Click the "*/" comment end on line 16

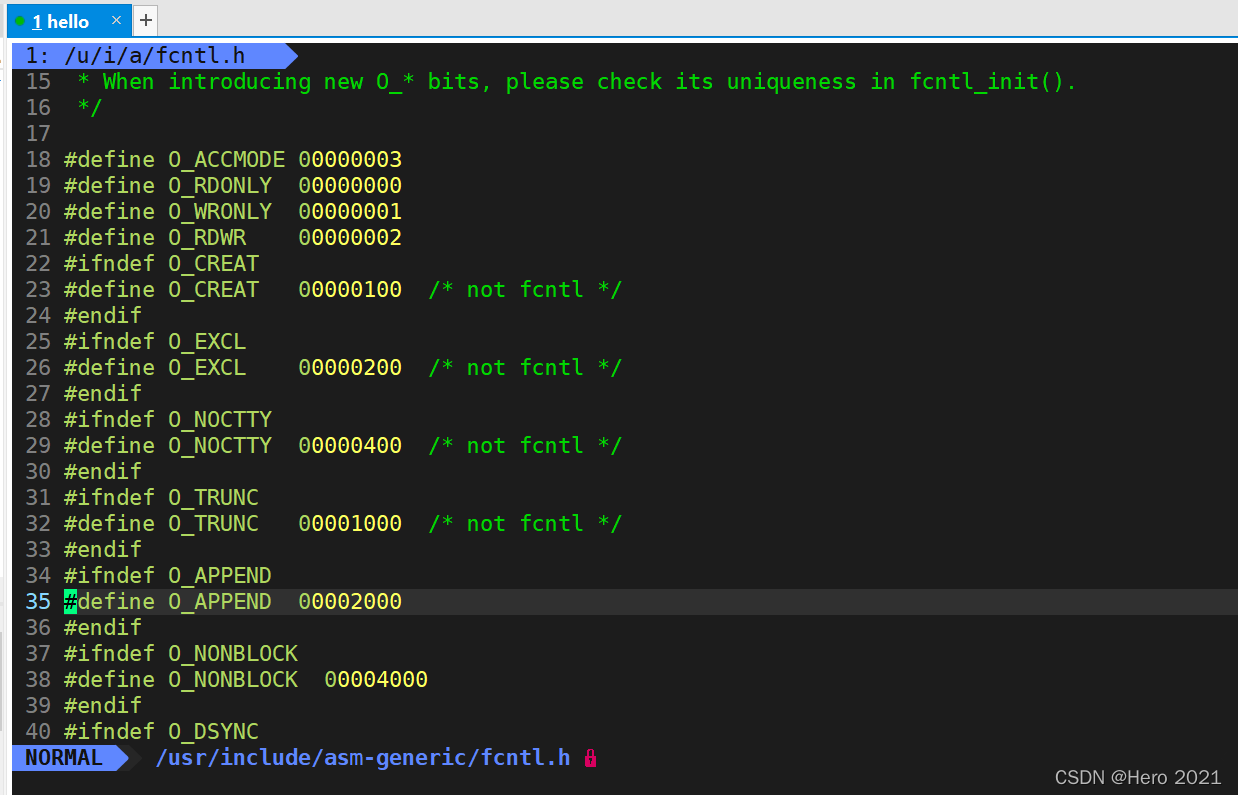[x=90, y=107]
